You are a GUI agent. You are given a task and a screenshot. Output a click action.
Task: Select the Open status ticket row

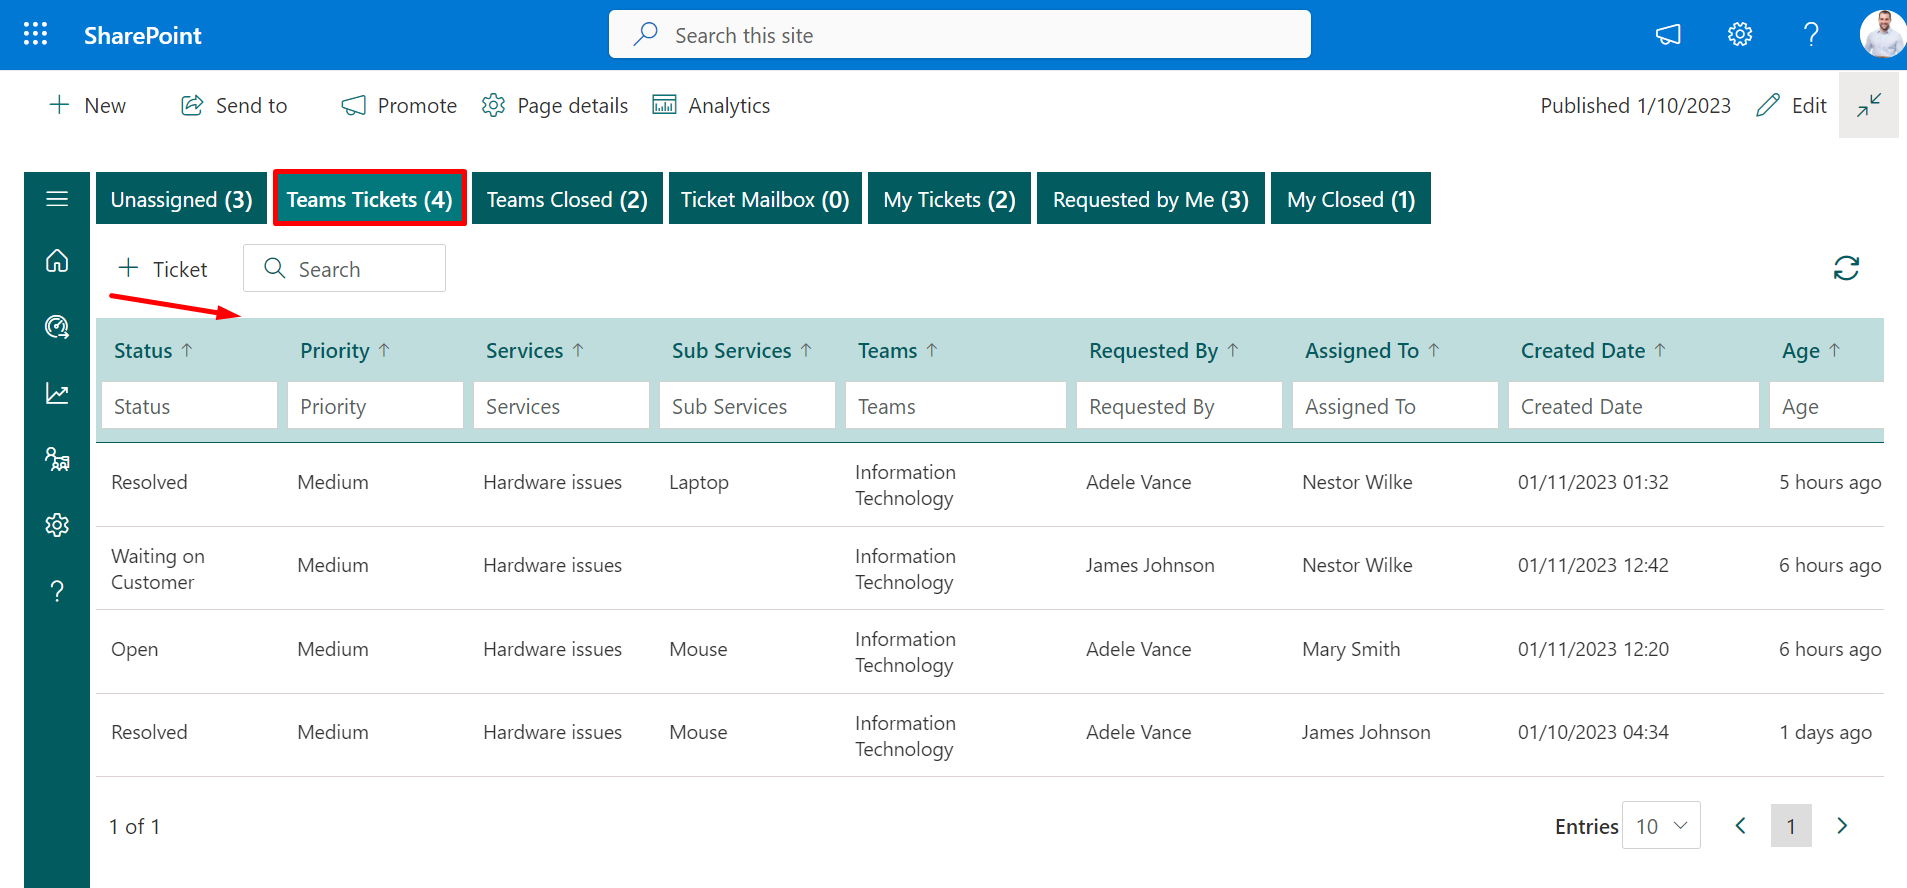tap(990, 651)
